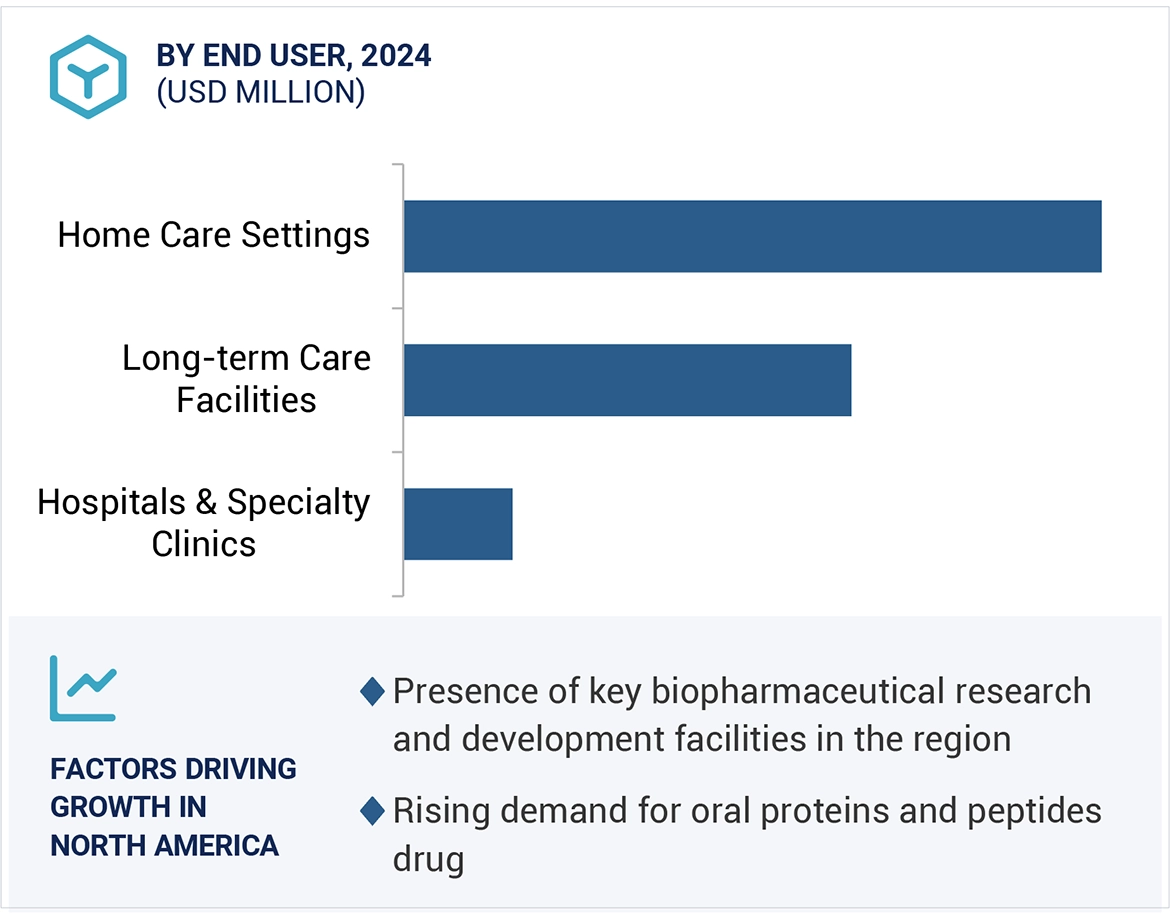Screen dimensions: 1170x914
Task: Click 'FACTORS DRIVING GROWTH IN NORTH AMERICA' heading
Action: point(173,807)
